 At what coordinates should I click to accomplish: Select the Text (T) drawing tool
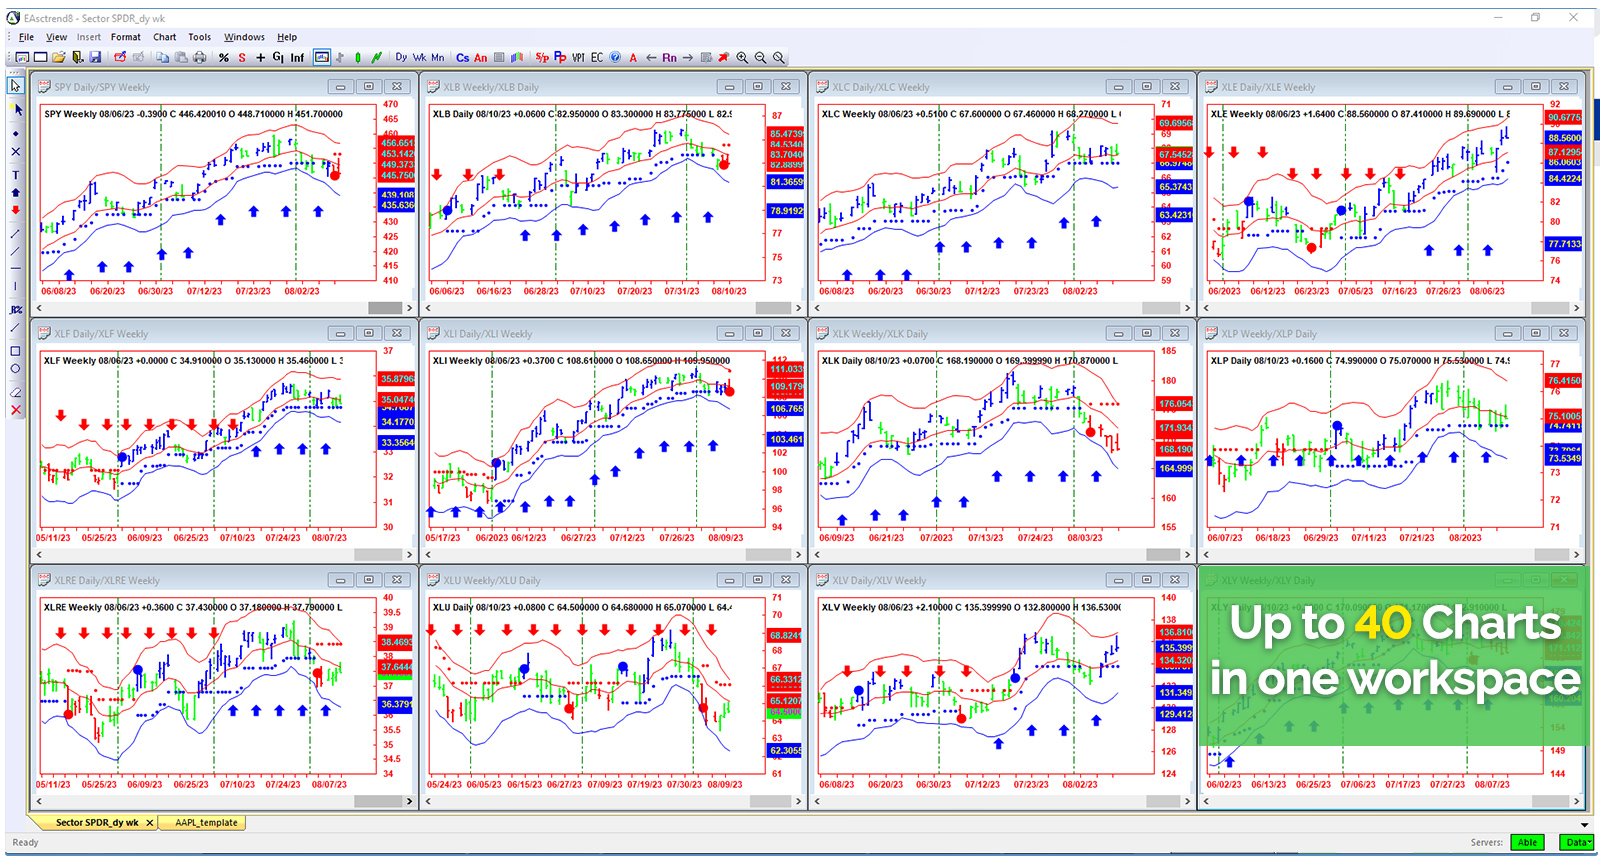pos(15,175)
